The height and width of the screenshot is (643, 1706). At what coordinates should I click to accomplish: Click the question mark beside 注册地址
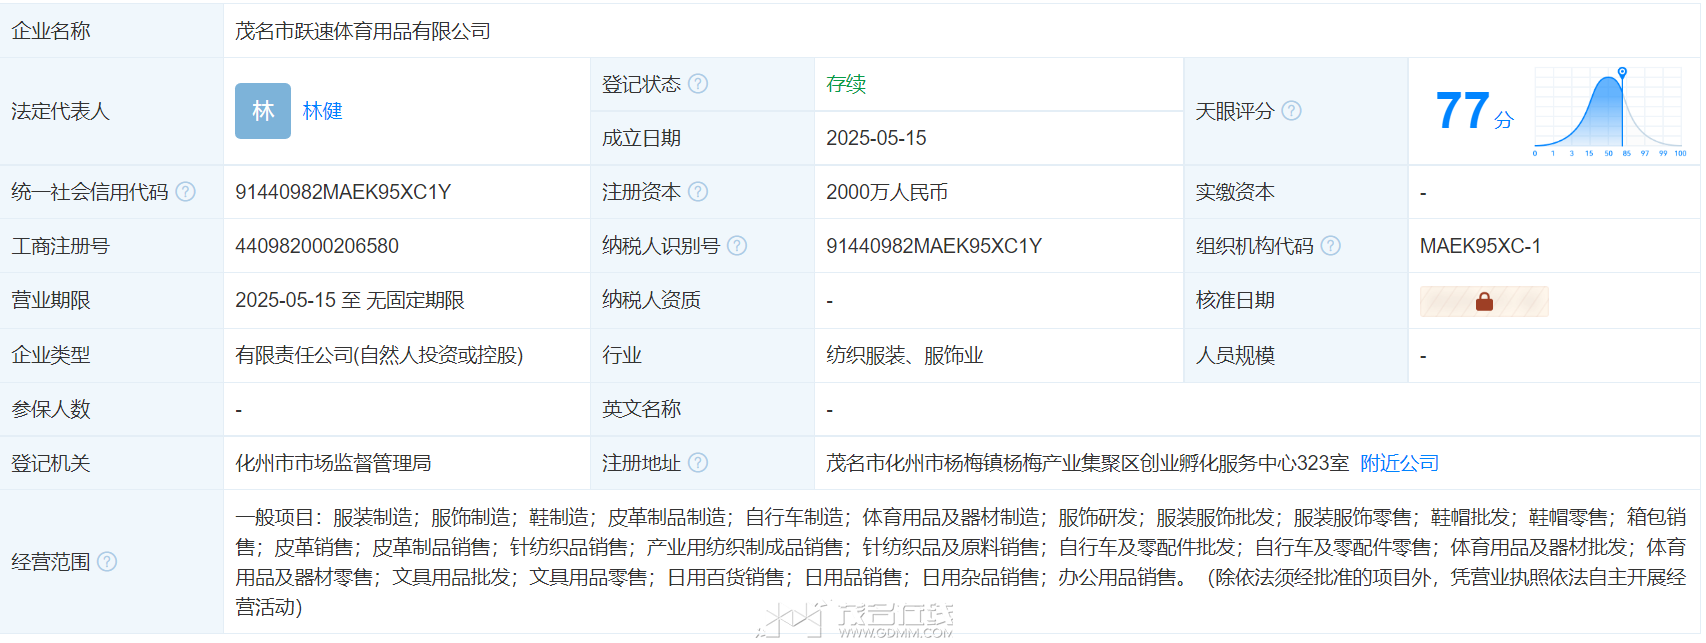[x=698, y=463]
